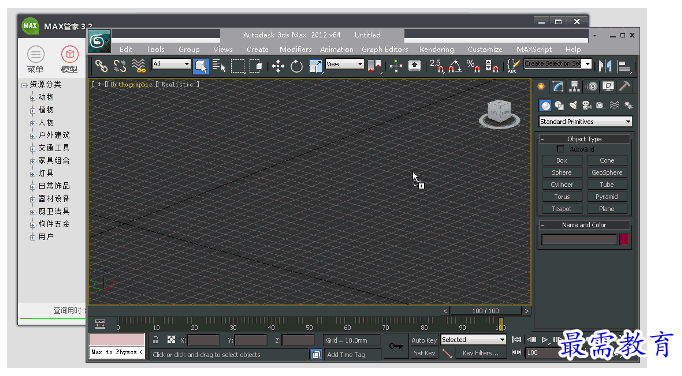Screen dimensions: 682x376
Task: Open the Standard Primitives dropdown
Action: [x=585, y=121]
